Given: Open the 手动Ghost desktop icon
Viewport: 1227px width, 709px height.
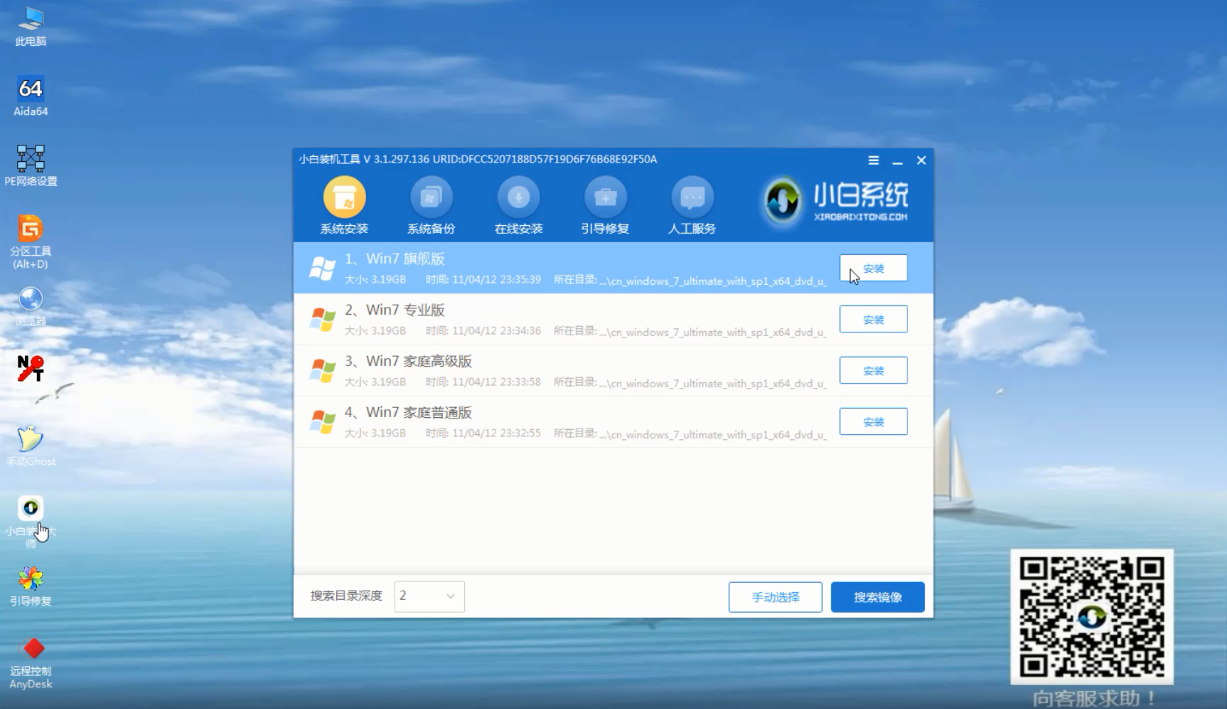Looking at the screenshot, I should (31, 445).
